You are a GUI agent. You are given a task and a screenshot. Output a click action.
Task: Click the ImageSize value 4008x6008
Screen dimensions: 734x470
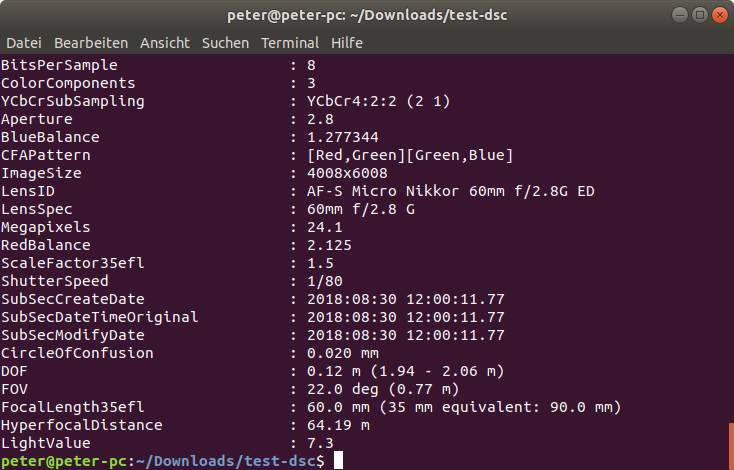tap(347, 173)
